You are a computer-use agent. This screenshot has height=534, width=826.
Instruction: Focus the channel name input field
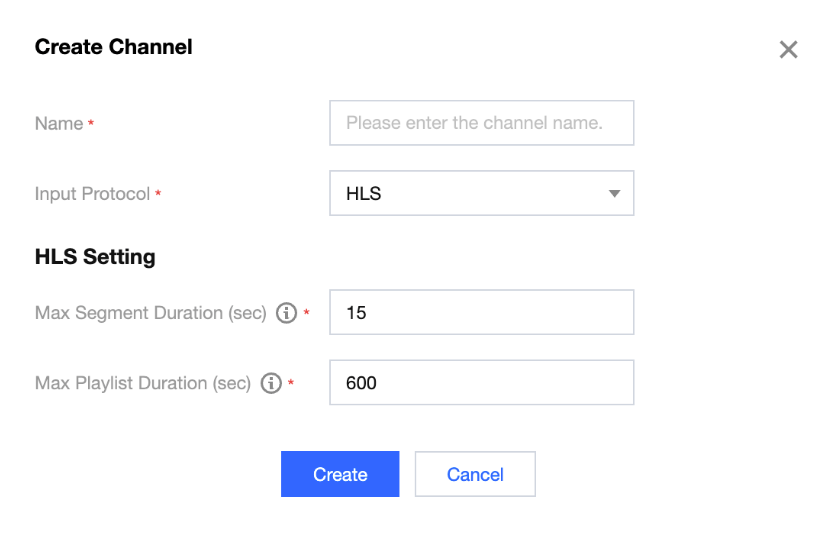point(481,123)
